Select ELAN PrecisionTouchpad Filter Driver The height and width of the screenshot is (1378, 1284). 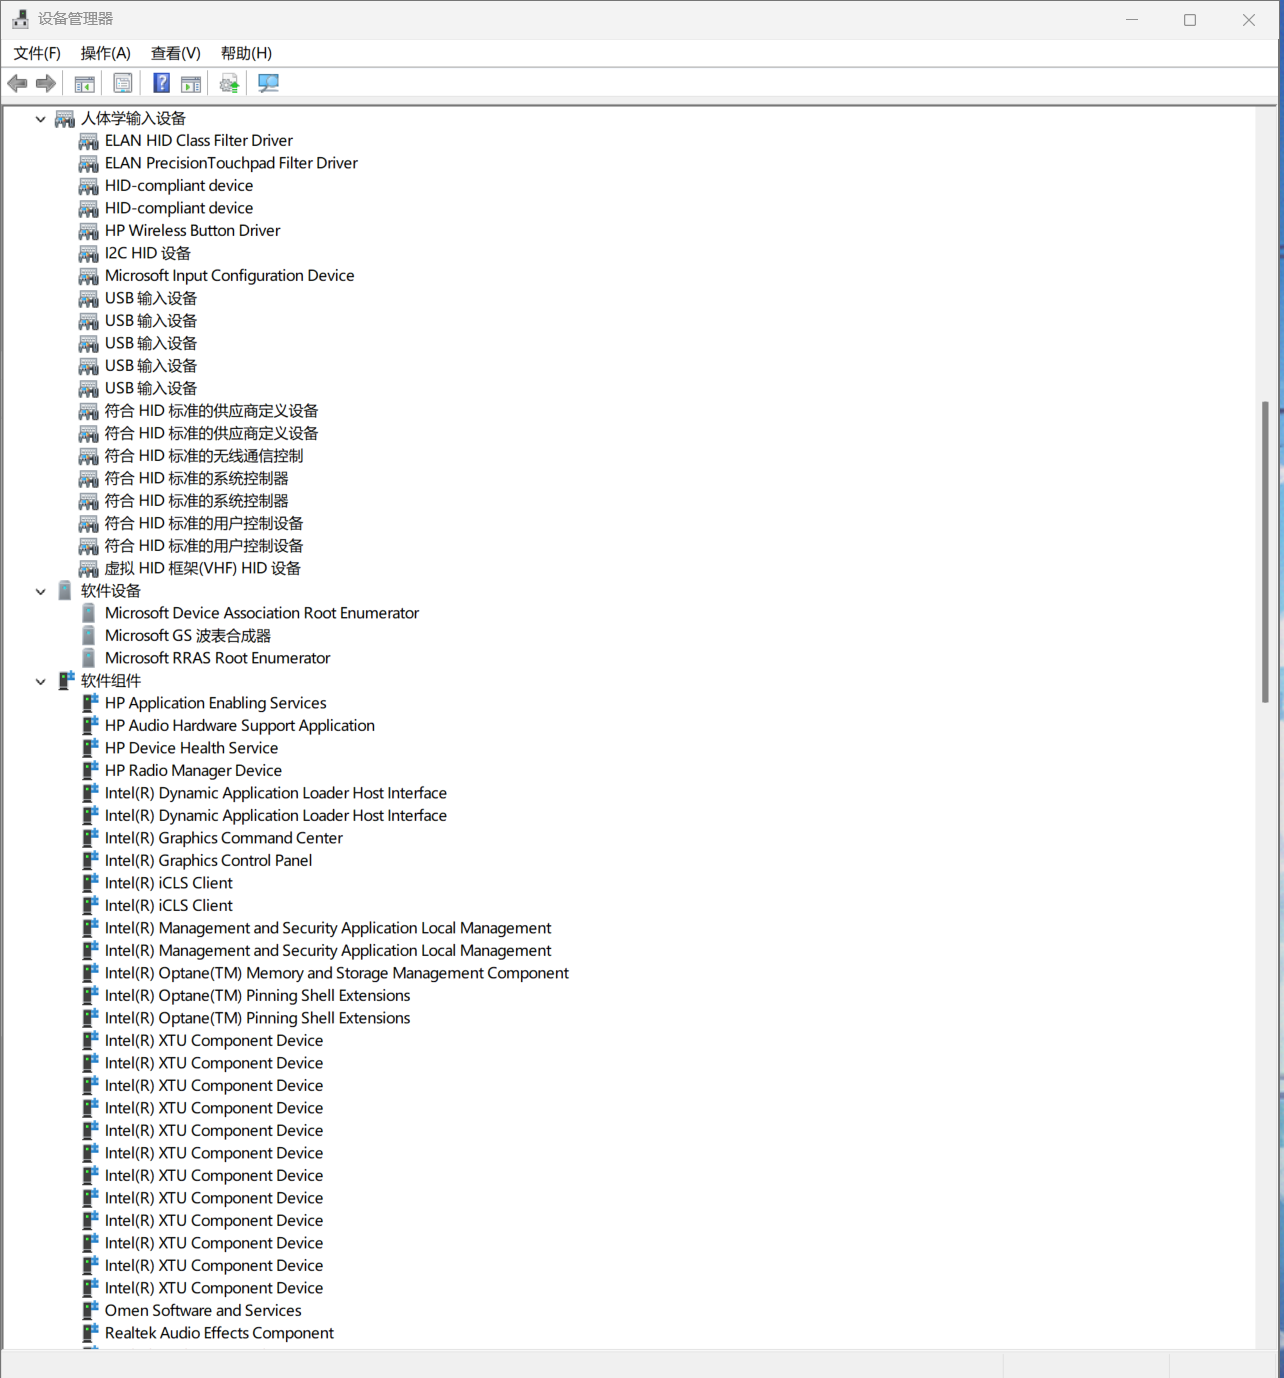[231, 163]
